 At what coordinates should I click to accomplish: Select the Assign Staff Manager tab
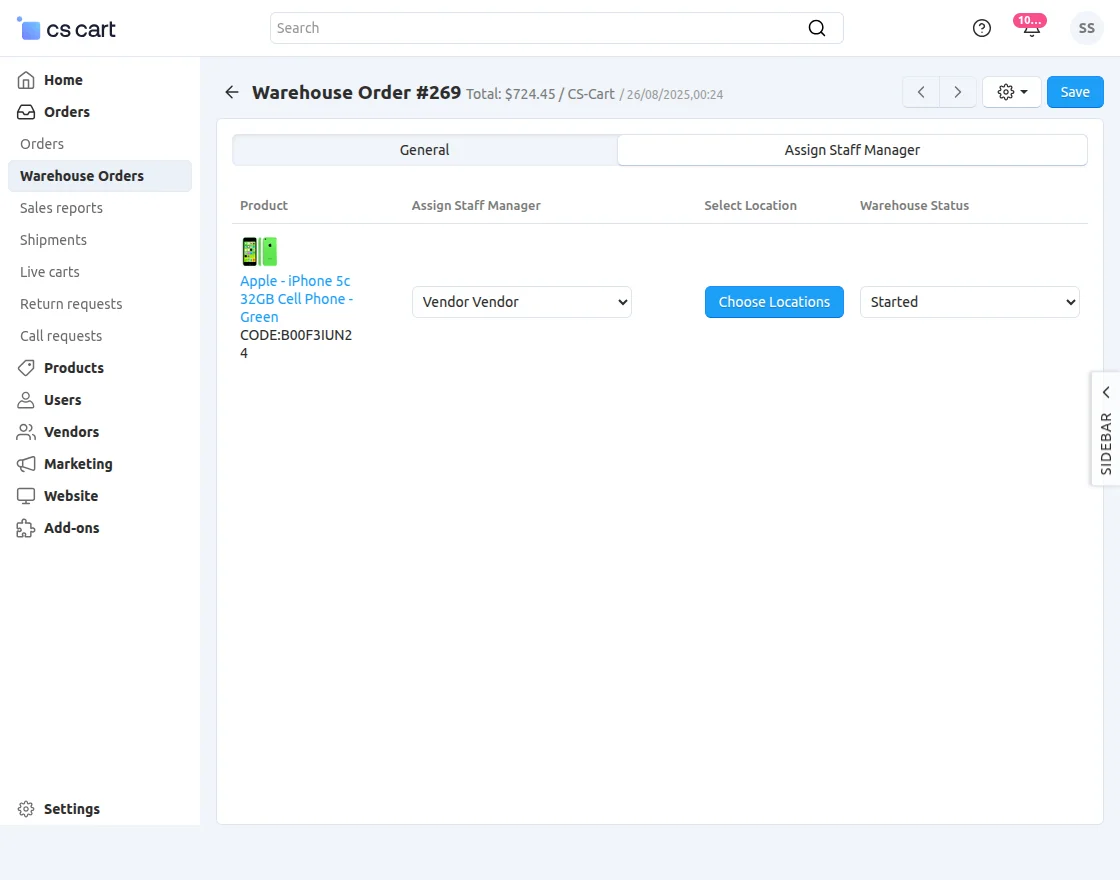click(x=852, y=150)
